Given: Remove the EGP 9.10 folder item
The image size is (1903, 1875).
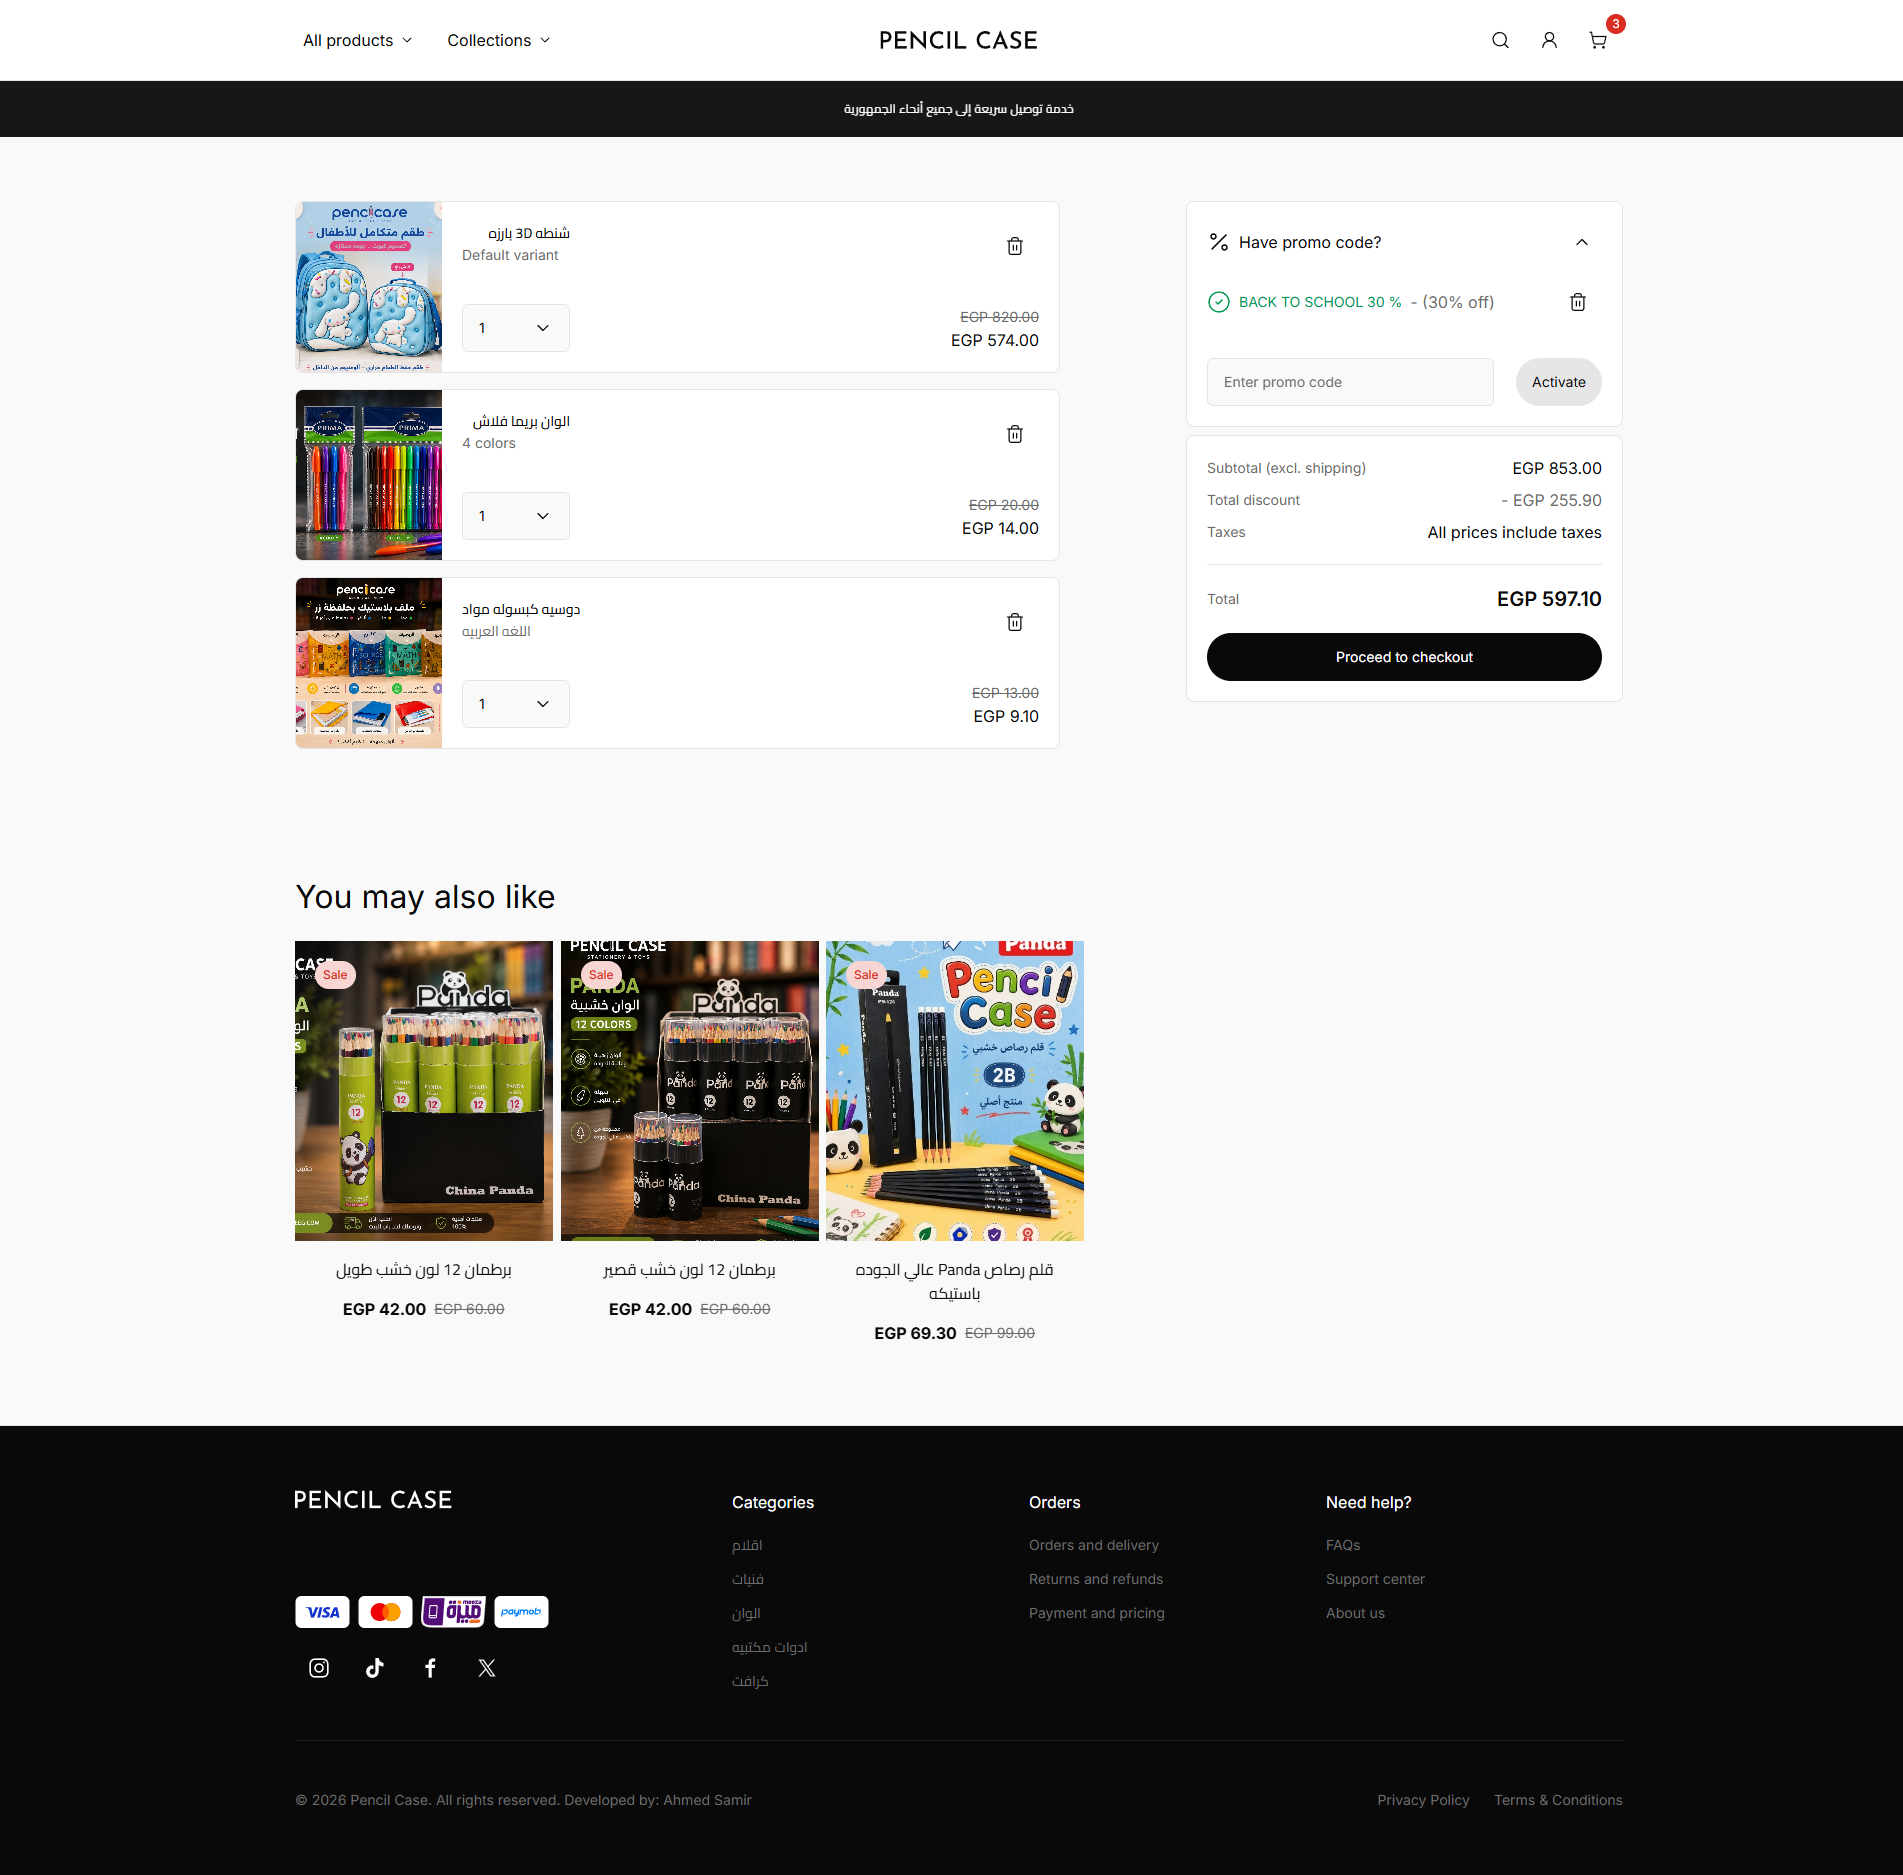Looking at the screenshot, I should [x=1015, y=622].
